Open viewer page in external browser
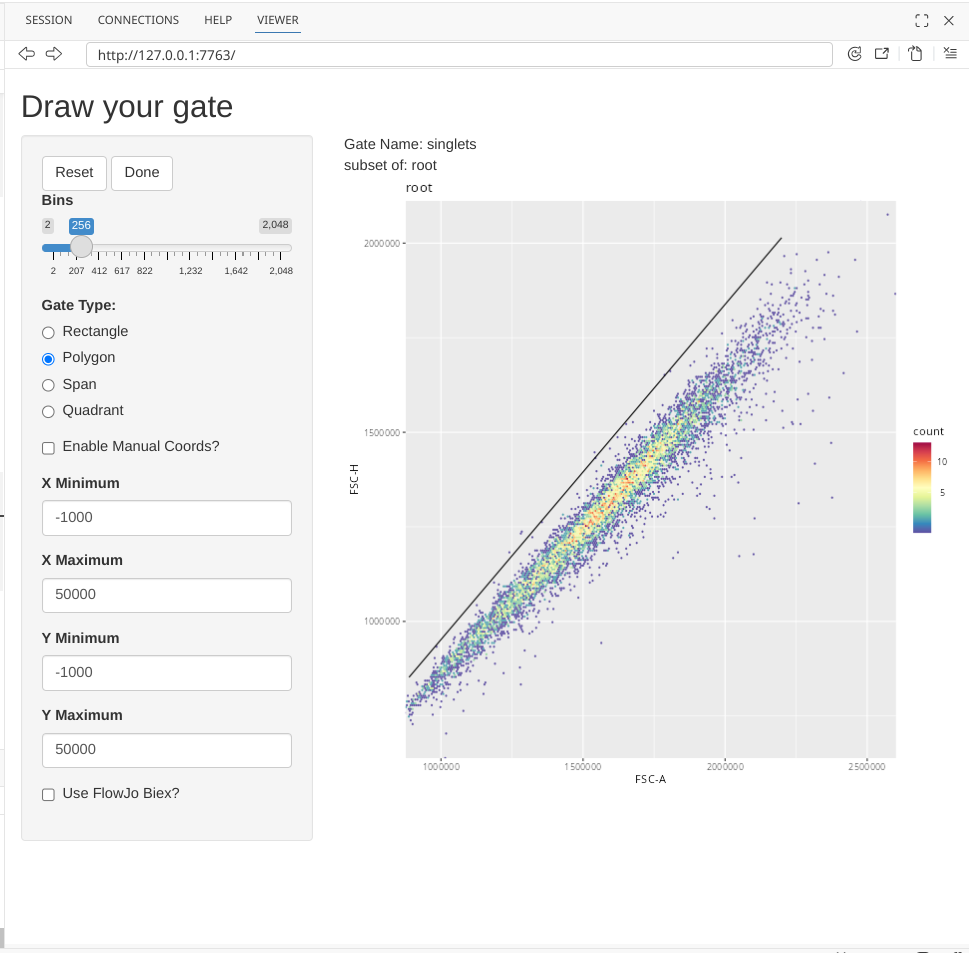Viewport: 969px width, 953px height. pyautogui.click(x=882, y=54)
